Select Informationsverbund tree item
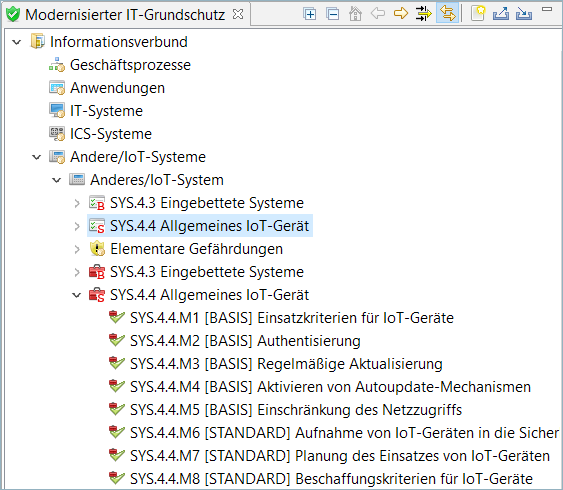Viewport: 563px width, 490px height. (x=119, y=42)
